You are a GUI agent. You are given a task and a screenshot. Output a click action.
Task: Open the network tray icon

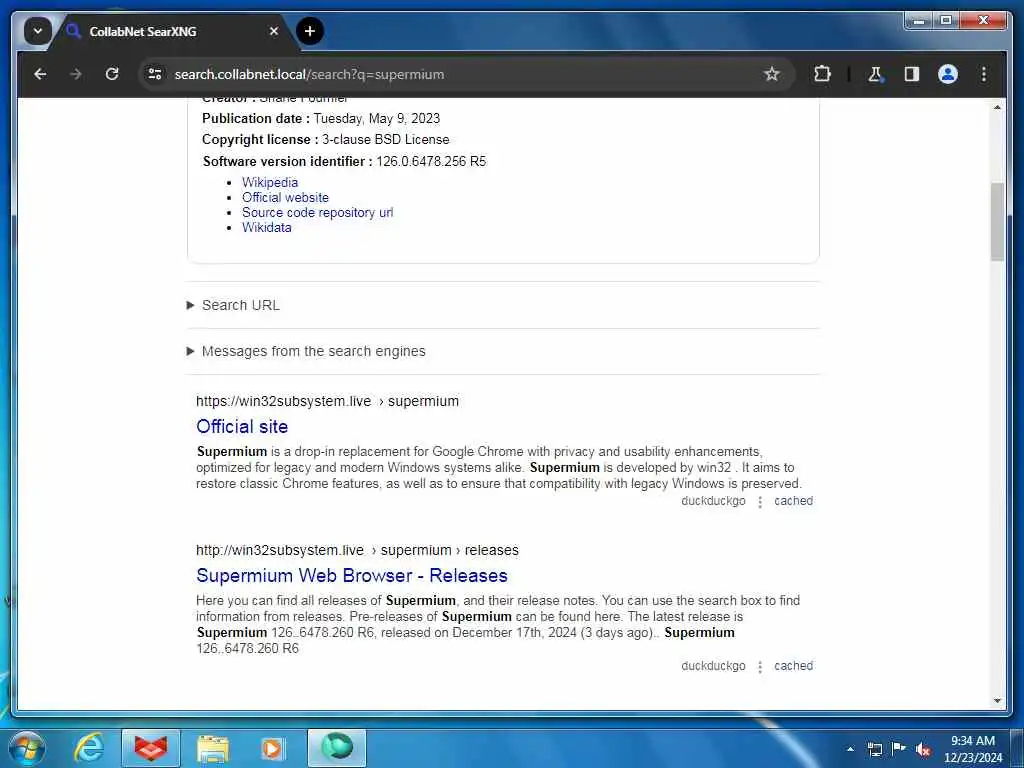pyautogui.click(x=874, y=749)
